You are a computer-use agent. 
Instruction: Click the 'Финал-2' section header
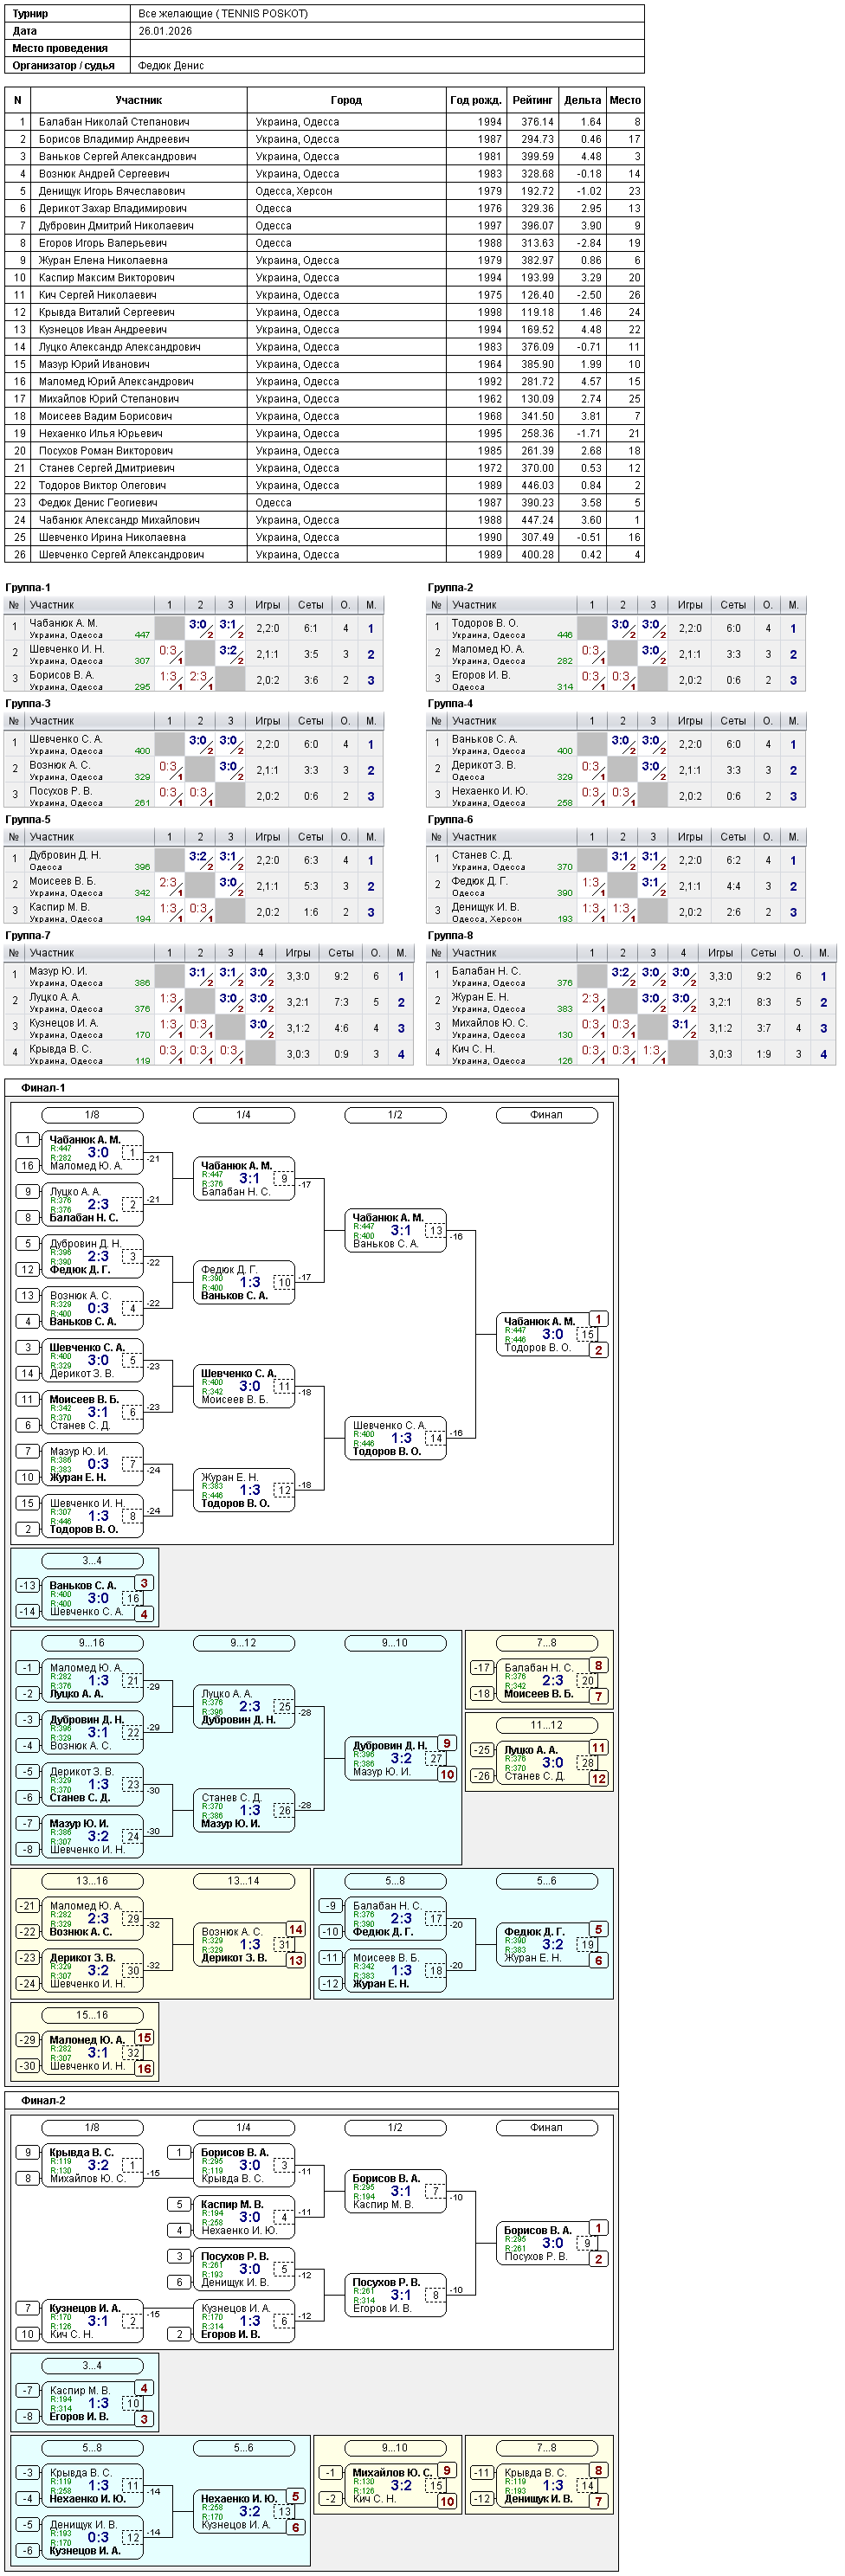(x=43, y=2101)
